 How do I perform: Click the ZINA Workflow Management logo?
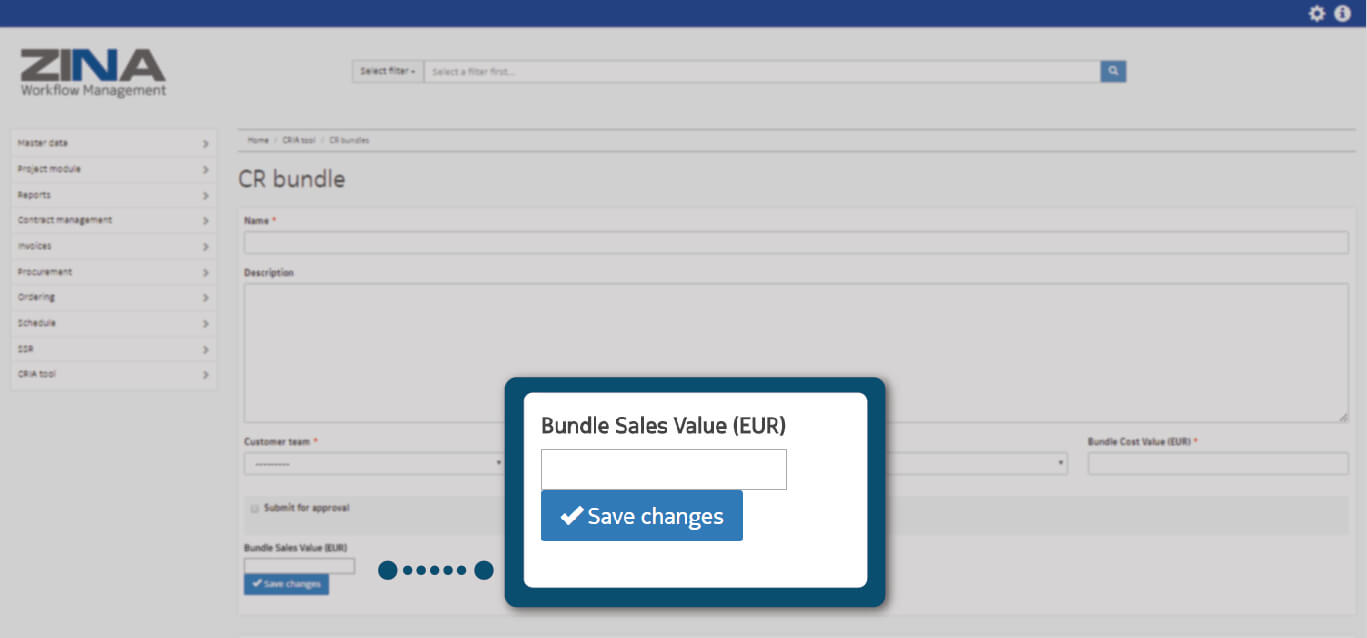point(93,73)
